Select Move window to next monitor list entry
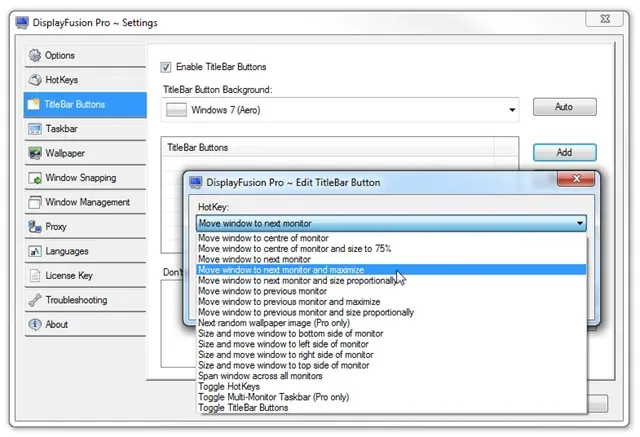 click(391, 259)
